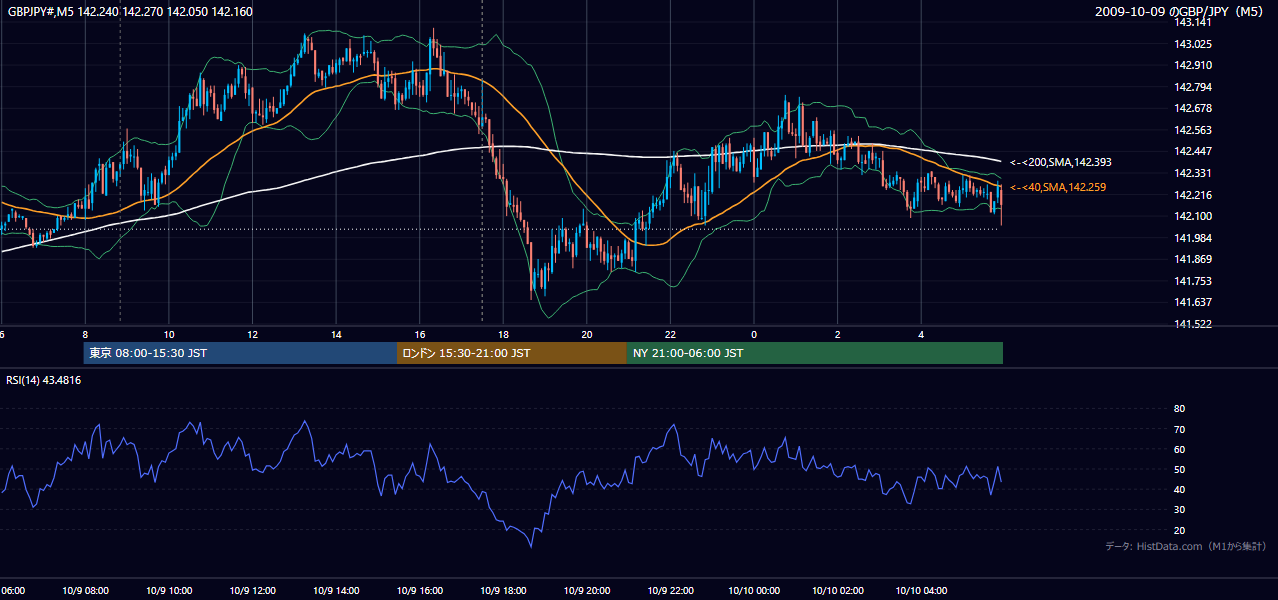The image size is (1278, 600).
Task: Select the 東京 08:00-15:30 JST session bar
Action: 240,353
